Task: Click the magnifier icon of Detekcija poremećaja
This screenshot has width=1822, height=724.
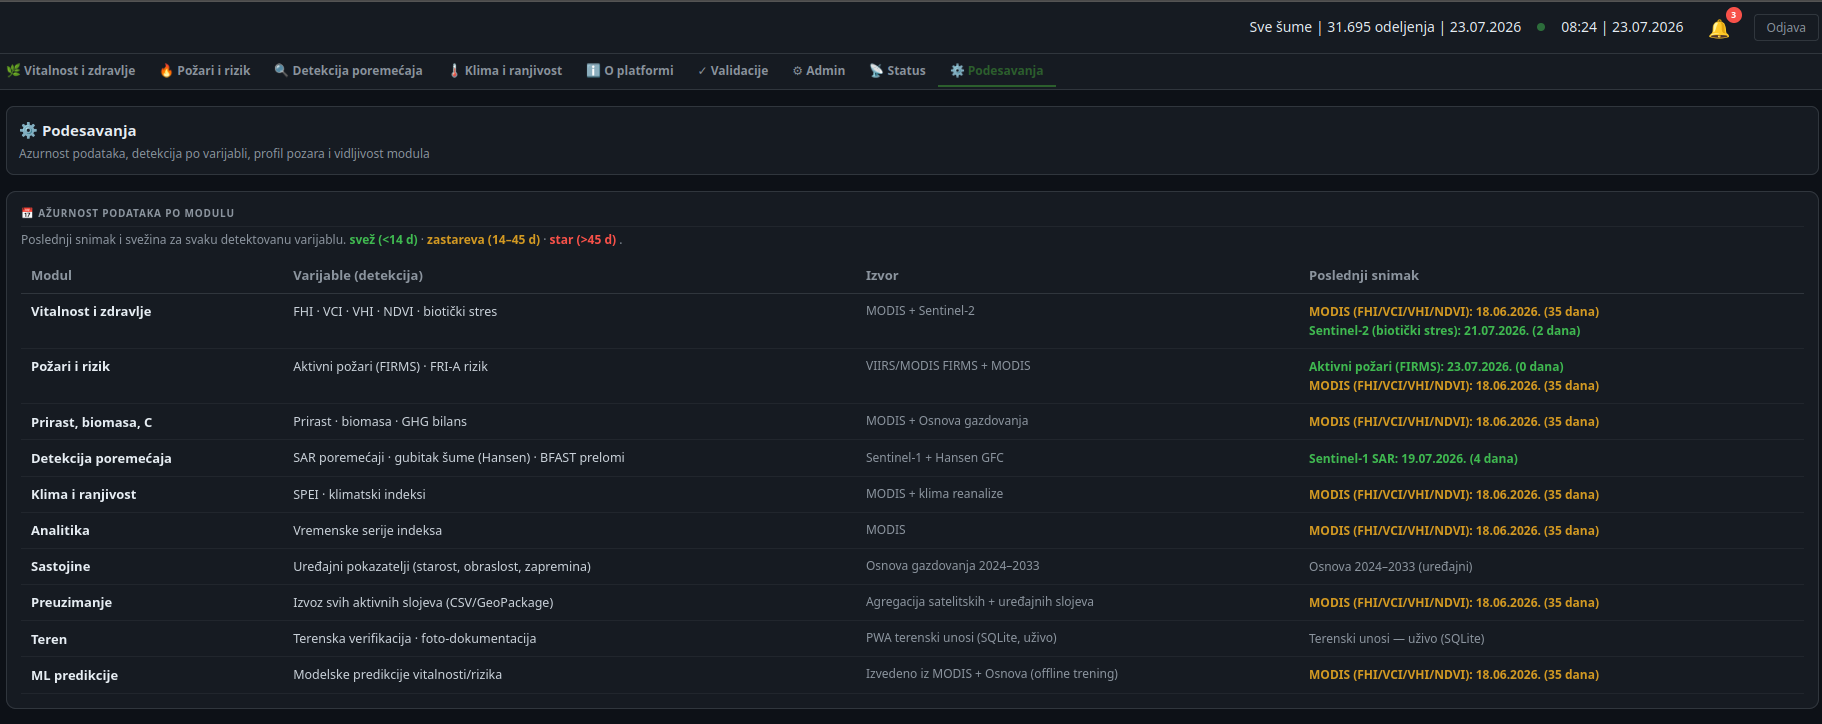Action: point(281,70)
